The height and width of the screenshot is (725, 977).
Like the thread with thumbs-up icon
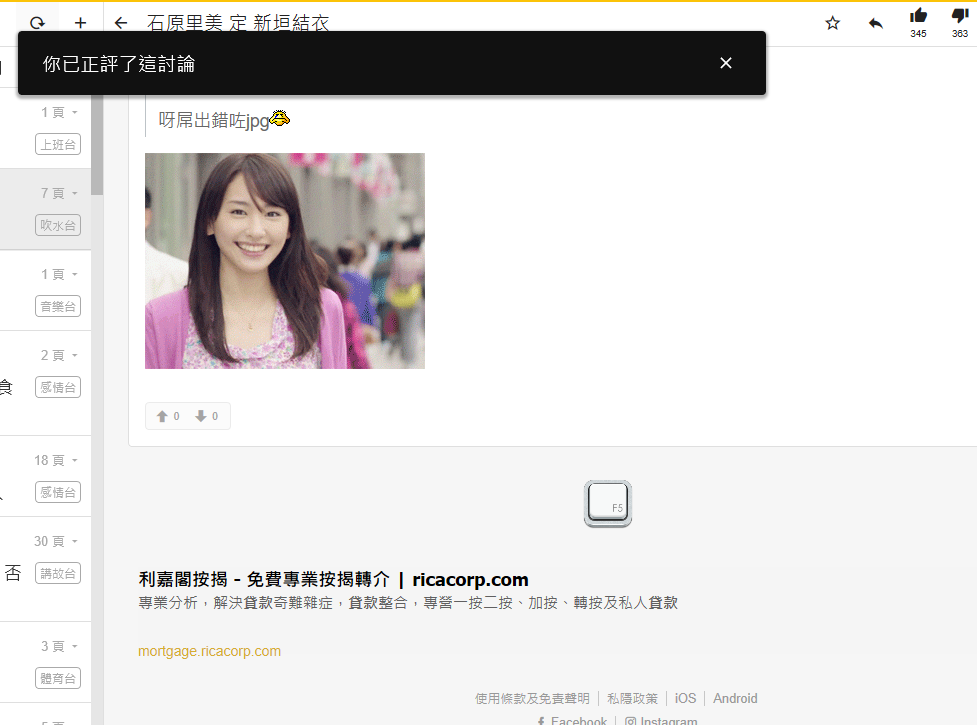(x=918, y=16)
